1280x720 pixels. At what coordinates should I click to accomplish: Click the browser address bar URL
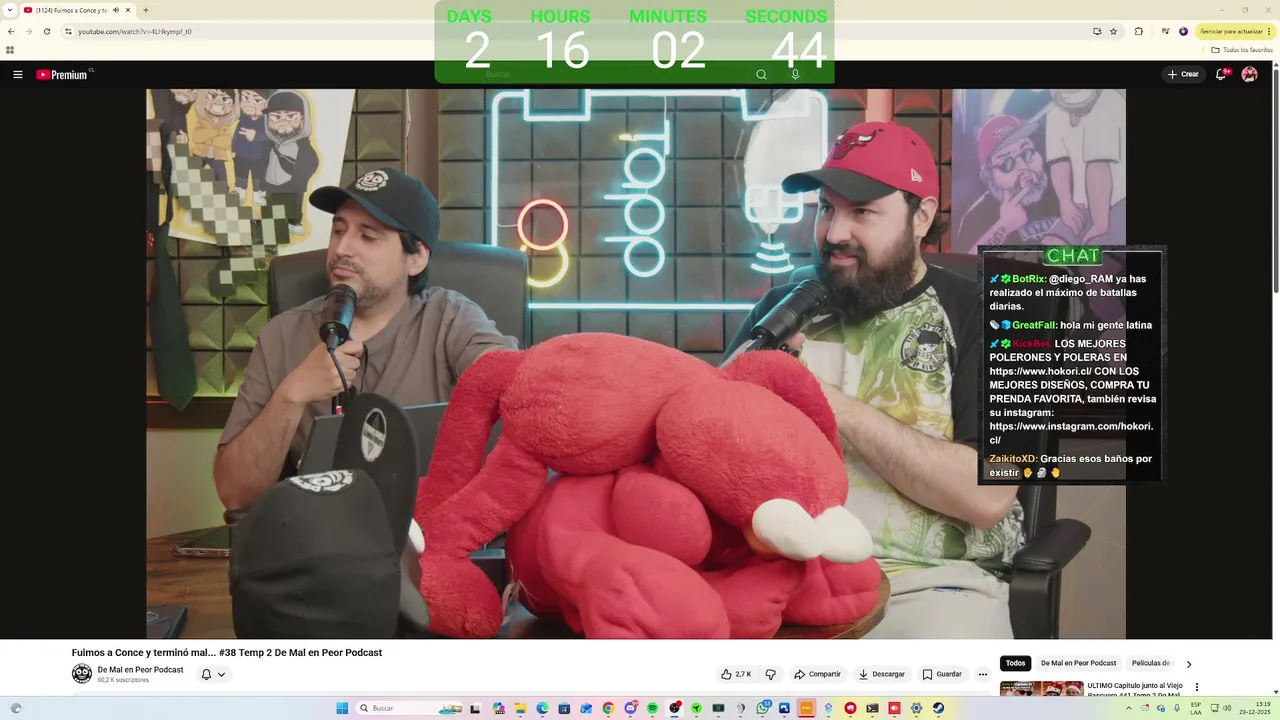pos(135,31)
